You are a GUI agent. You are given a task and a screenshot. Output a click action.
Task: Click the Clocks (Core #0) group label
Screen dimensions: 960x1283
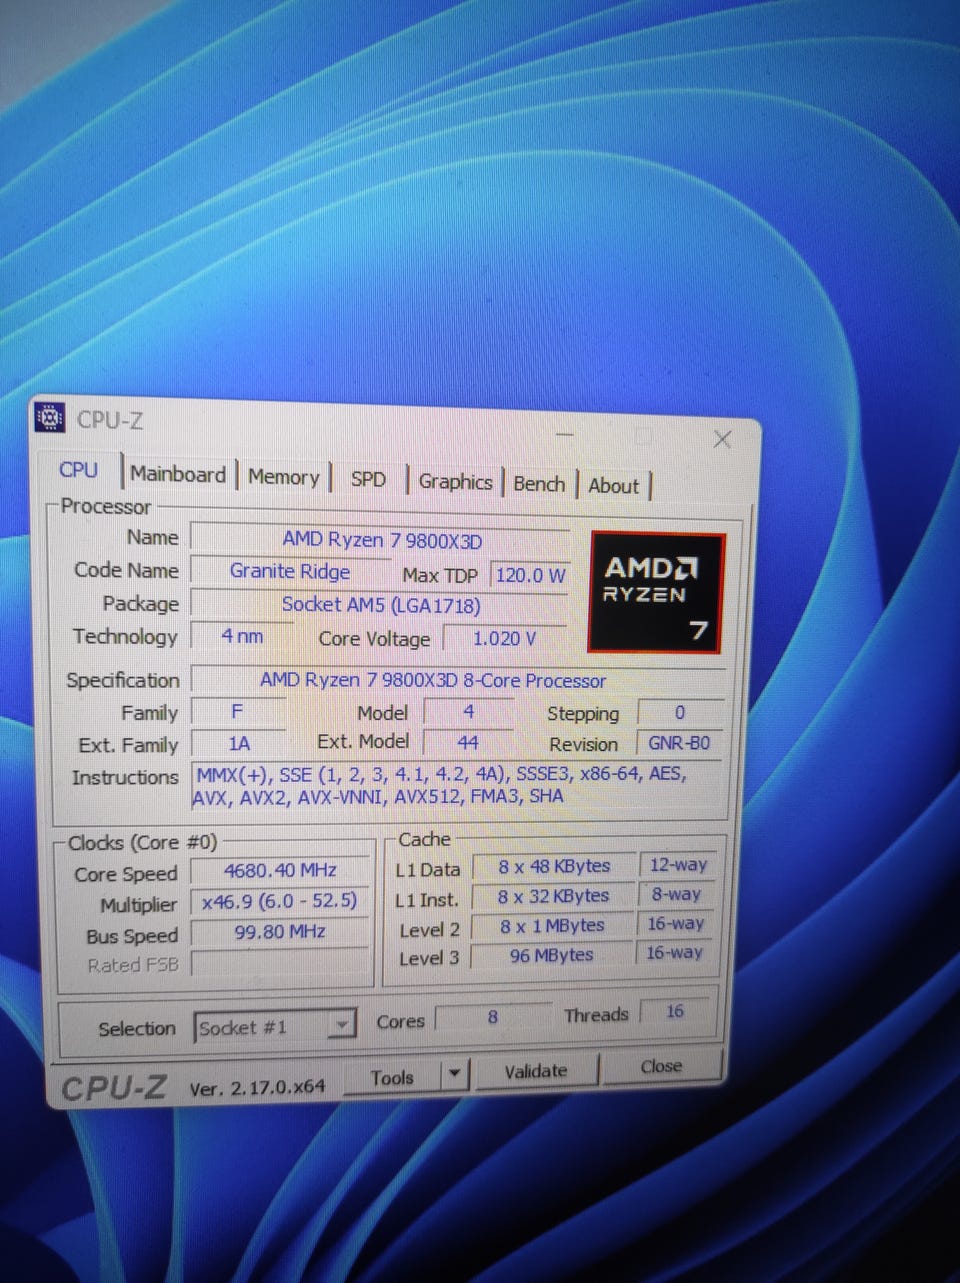point(142,842)
